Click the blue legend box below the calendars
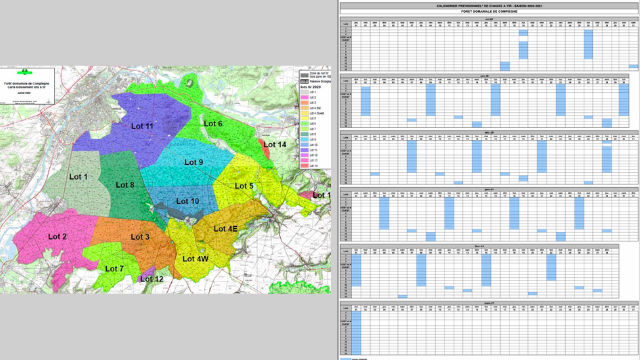 tap(345, 359)
